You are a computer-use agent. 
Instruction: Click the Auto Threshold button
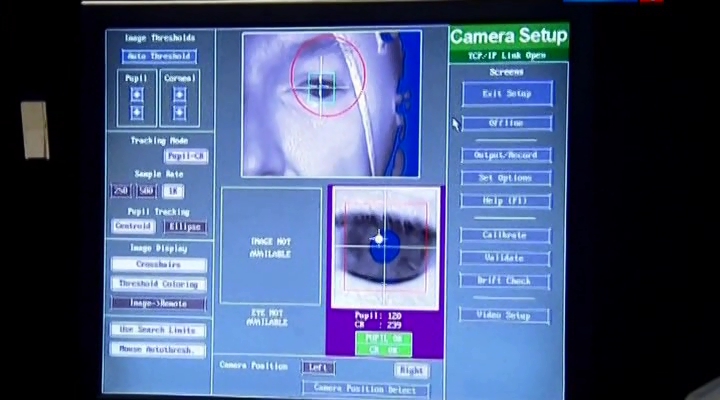pos(159,56)
